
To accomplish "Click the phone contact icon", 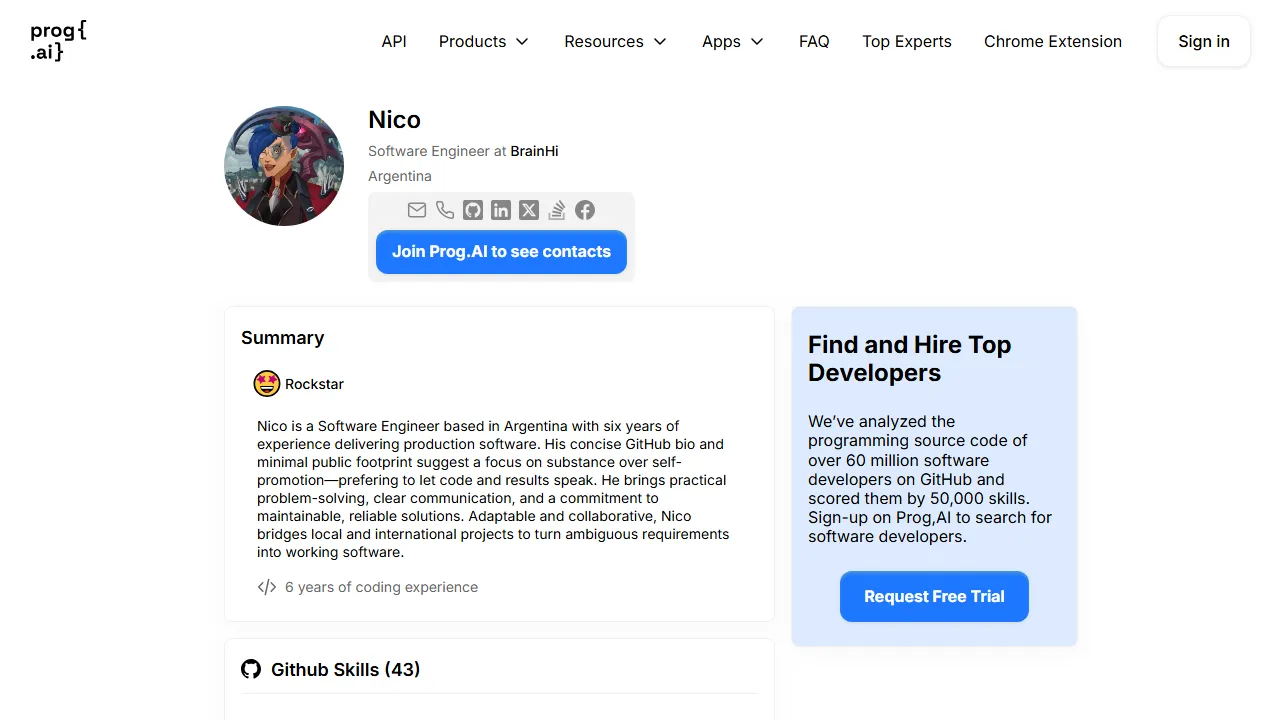I will tap(445, 210).
